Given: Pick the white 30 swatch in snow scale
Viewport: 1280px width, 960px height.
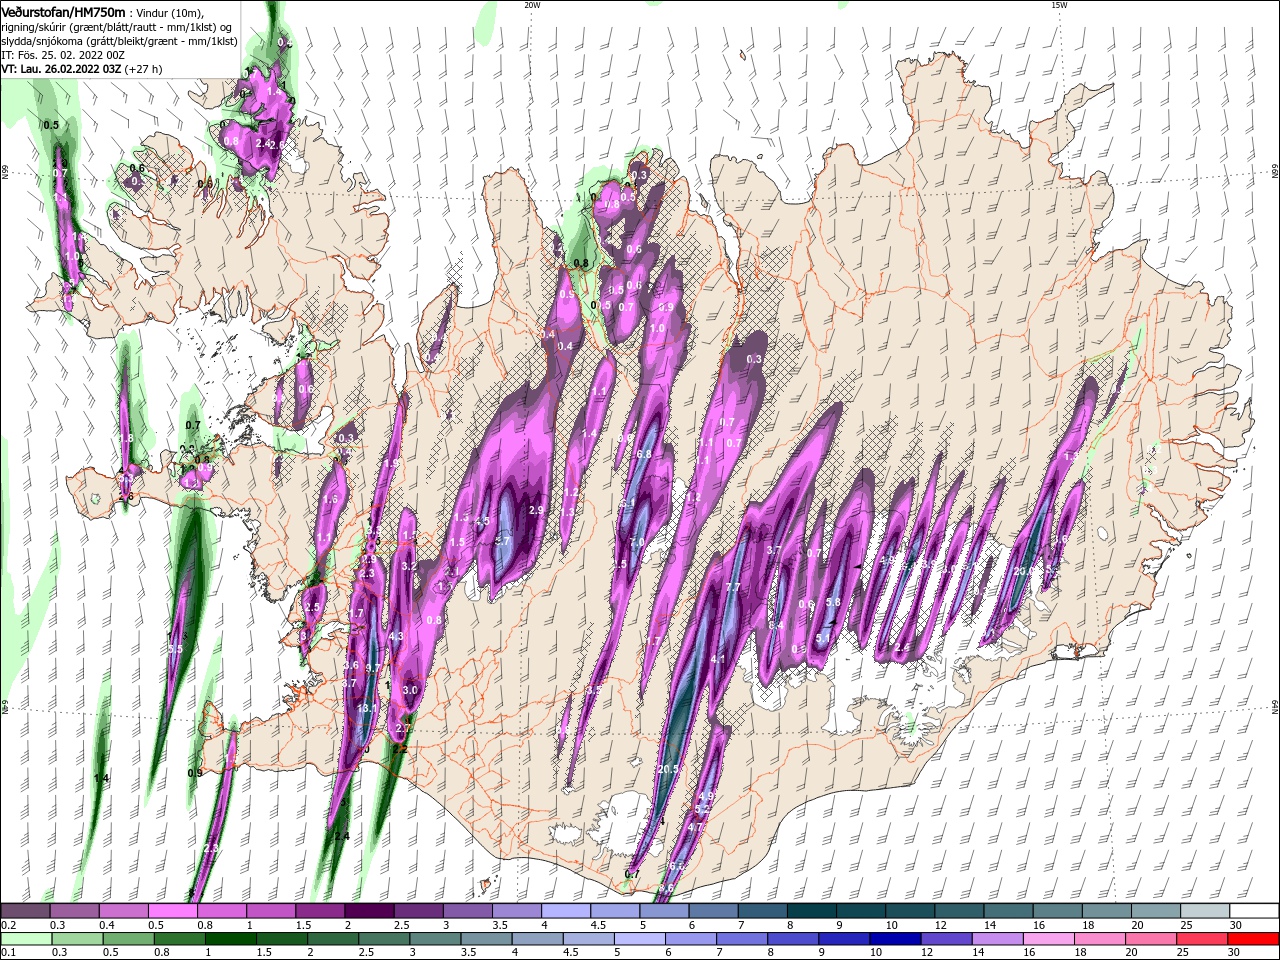Looking at the screenshot, I should [1255, 912].
